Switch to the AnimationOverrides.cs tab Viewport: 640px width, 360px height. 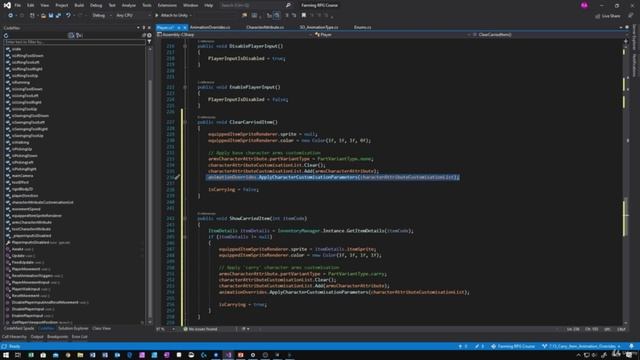coord(210,27)
